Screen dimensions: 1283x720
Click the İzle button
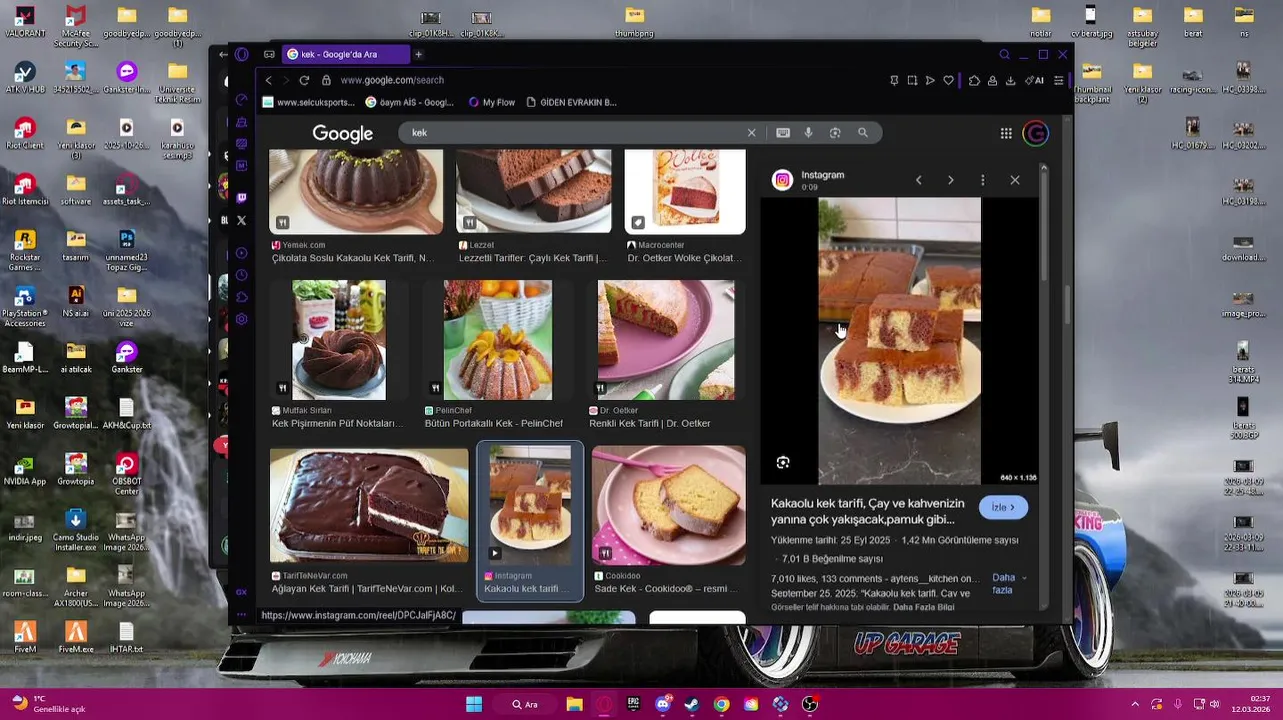click(x=1003, y=507)
